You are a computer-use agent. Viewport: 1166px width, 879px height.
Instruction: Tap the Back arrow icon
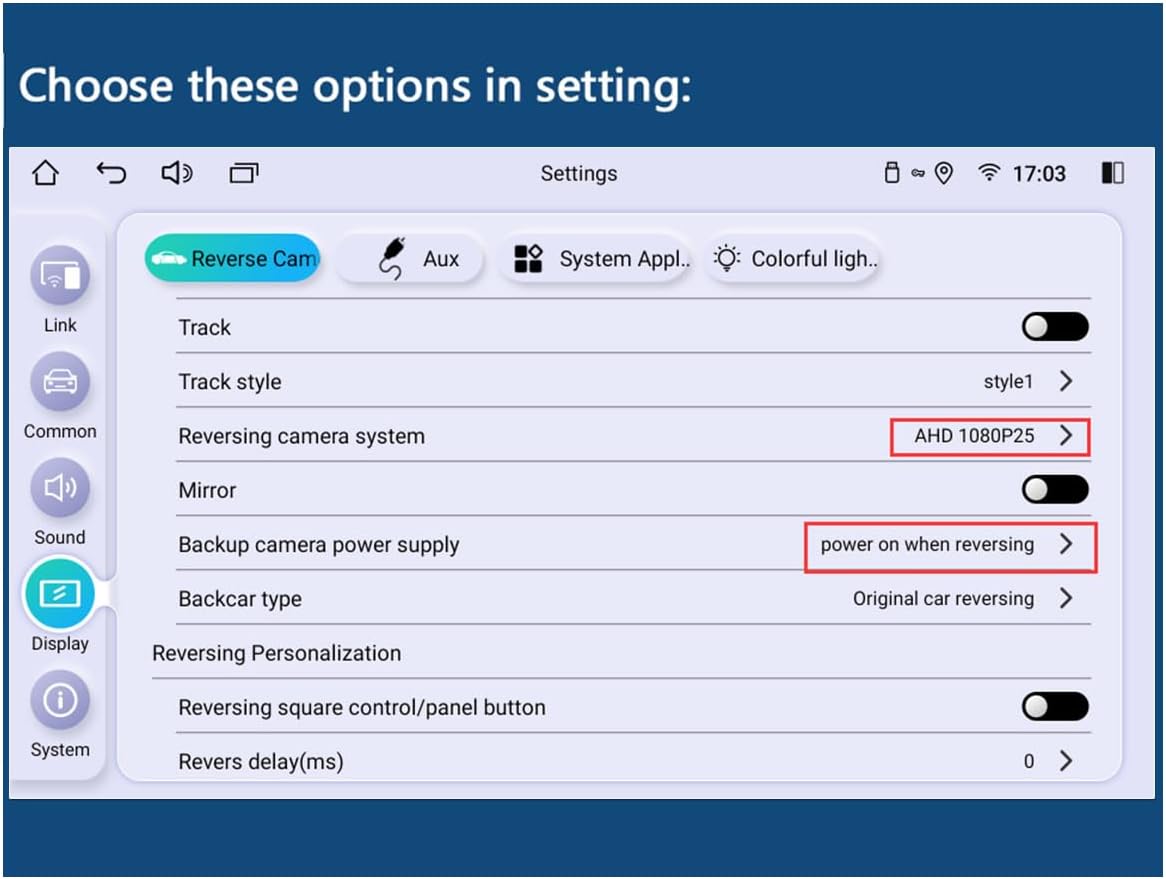tap(112, 173)
